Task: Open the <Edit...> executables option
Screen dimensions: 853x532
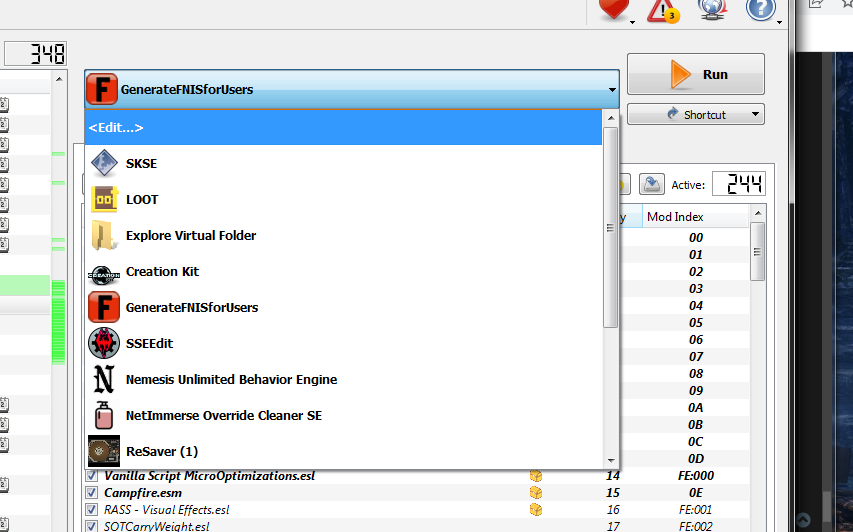Action: [343, 127]
